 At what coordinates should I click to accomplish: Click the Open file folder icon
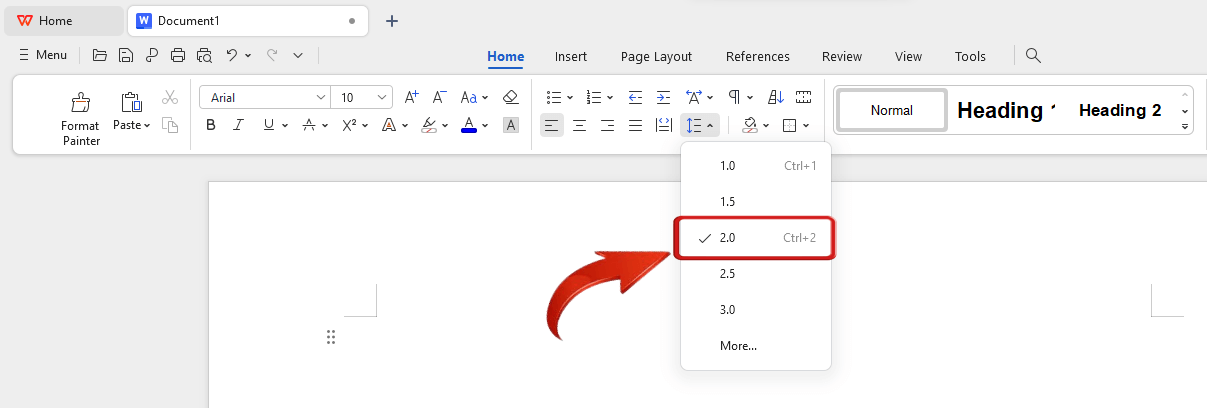pos(100,56)
